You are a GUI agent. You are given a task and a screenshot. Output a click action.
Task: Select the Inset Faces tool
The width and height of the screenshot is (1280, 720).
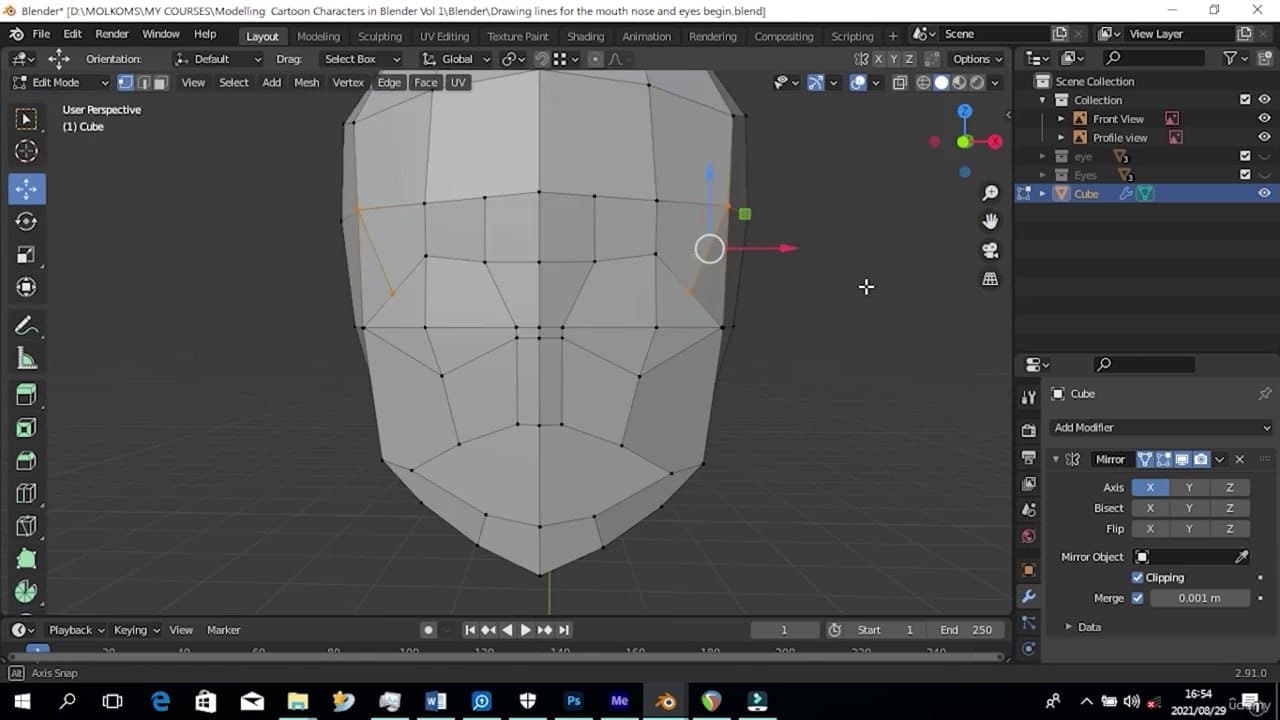[x=27, y=428]
